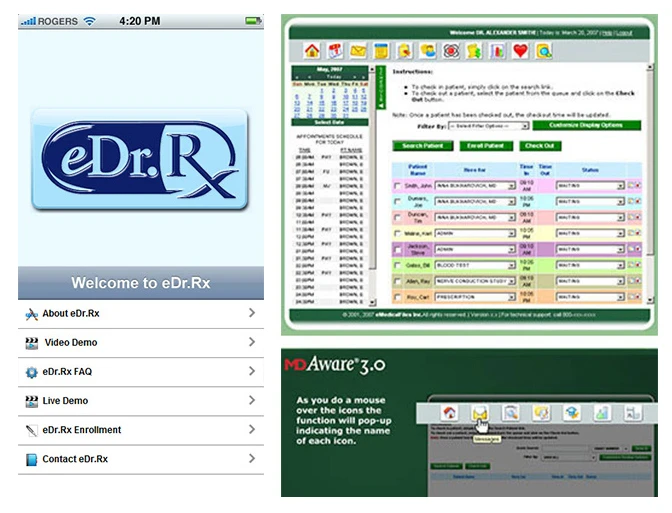Click Today link in the May 2007 calendar
The image size is (672, 513).
(x=333, y=77)
